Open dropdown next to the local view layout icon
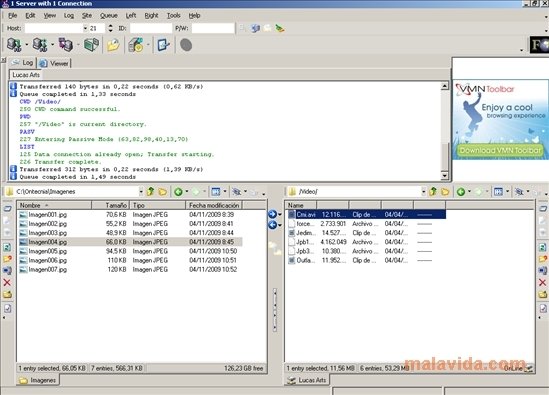Image resolution: width=549 pixels, height=395 pixels. [x=225, y=192]
